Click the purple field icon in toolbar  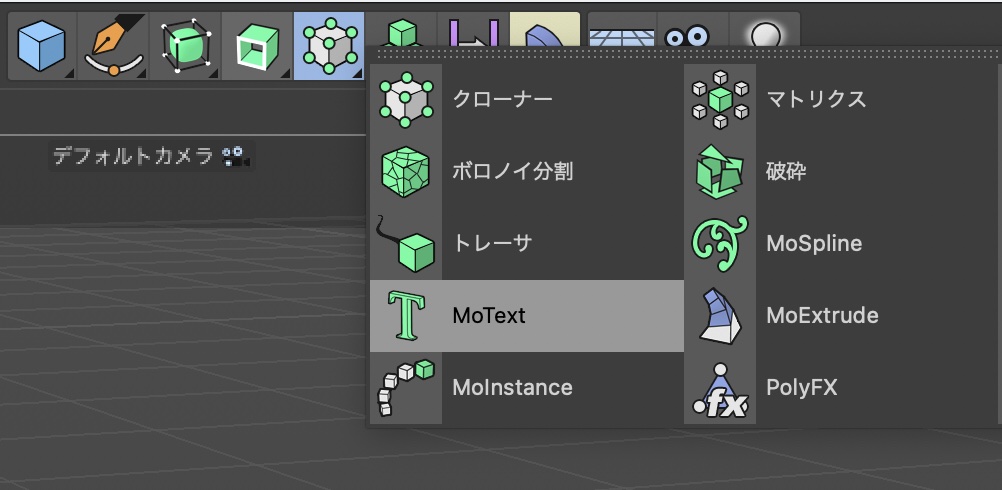(473, 32)
